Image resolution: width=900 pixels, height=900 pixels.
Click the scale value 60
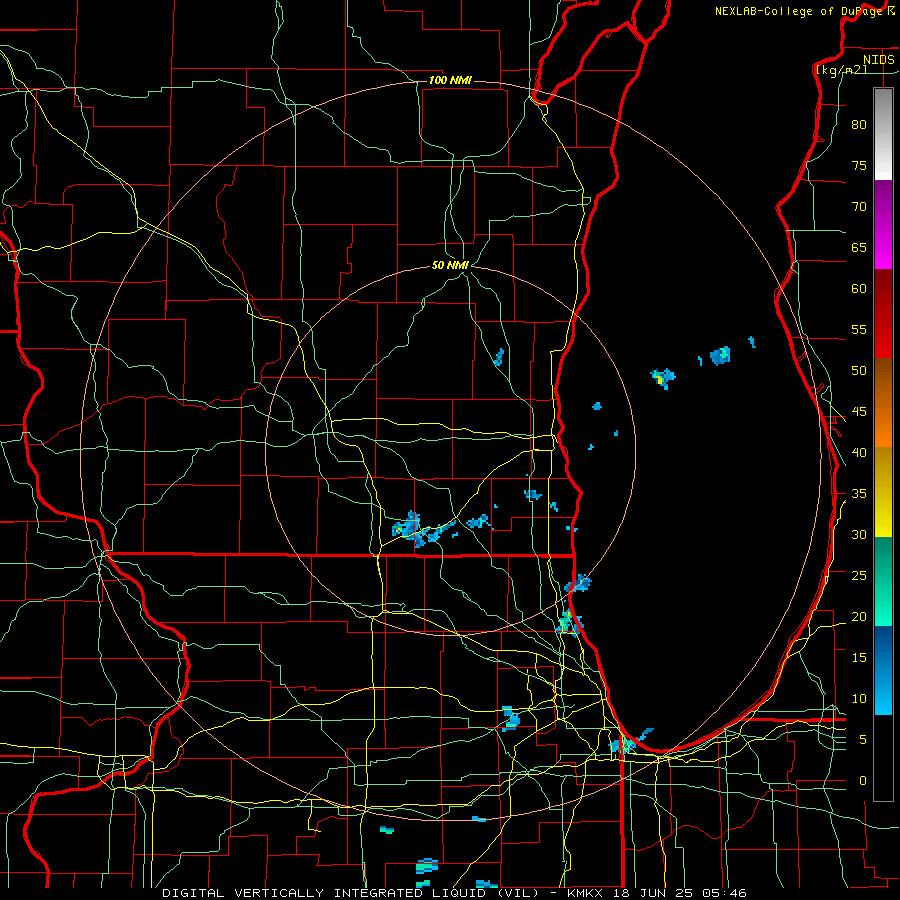tap(859, 289)
